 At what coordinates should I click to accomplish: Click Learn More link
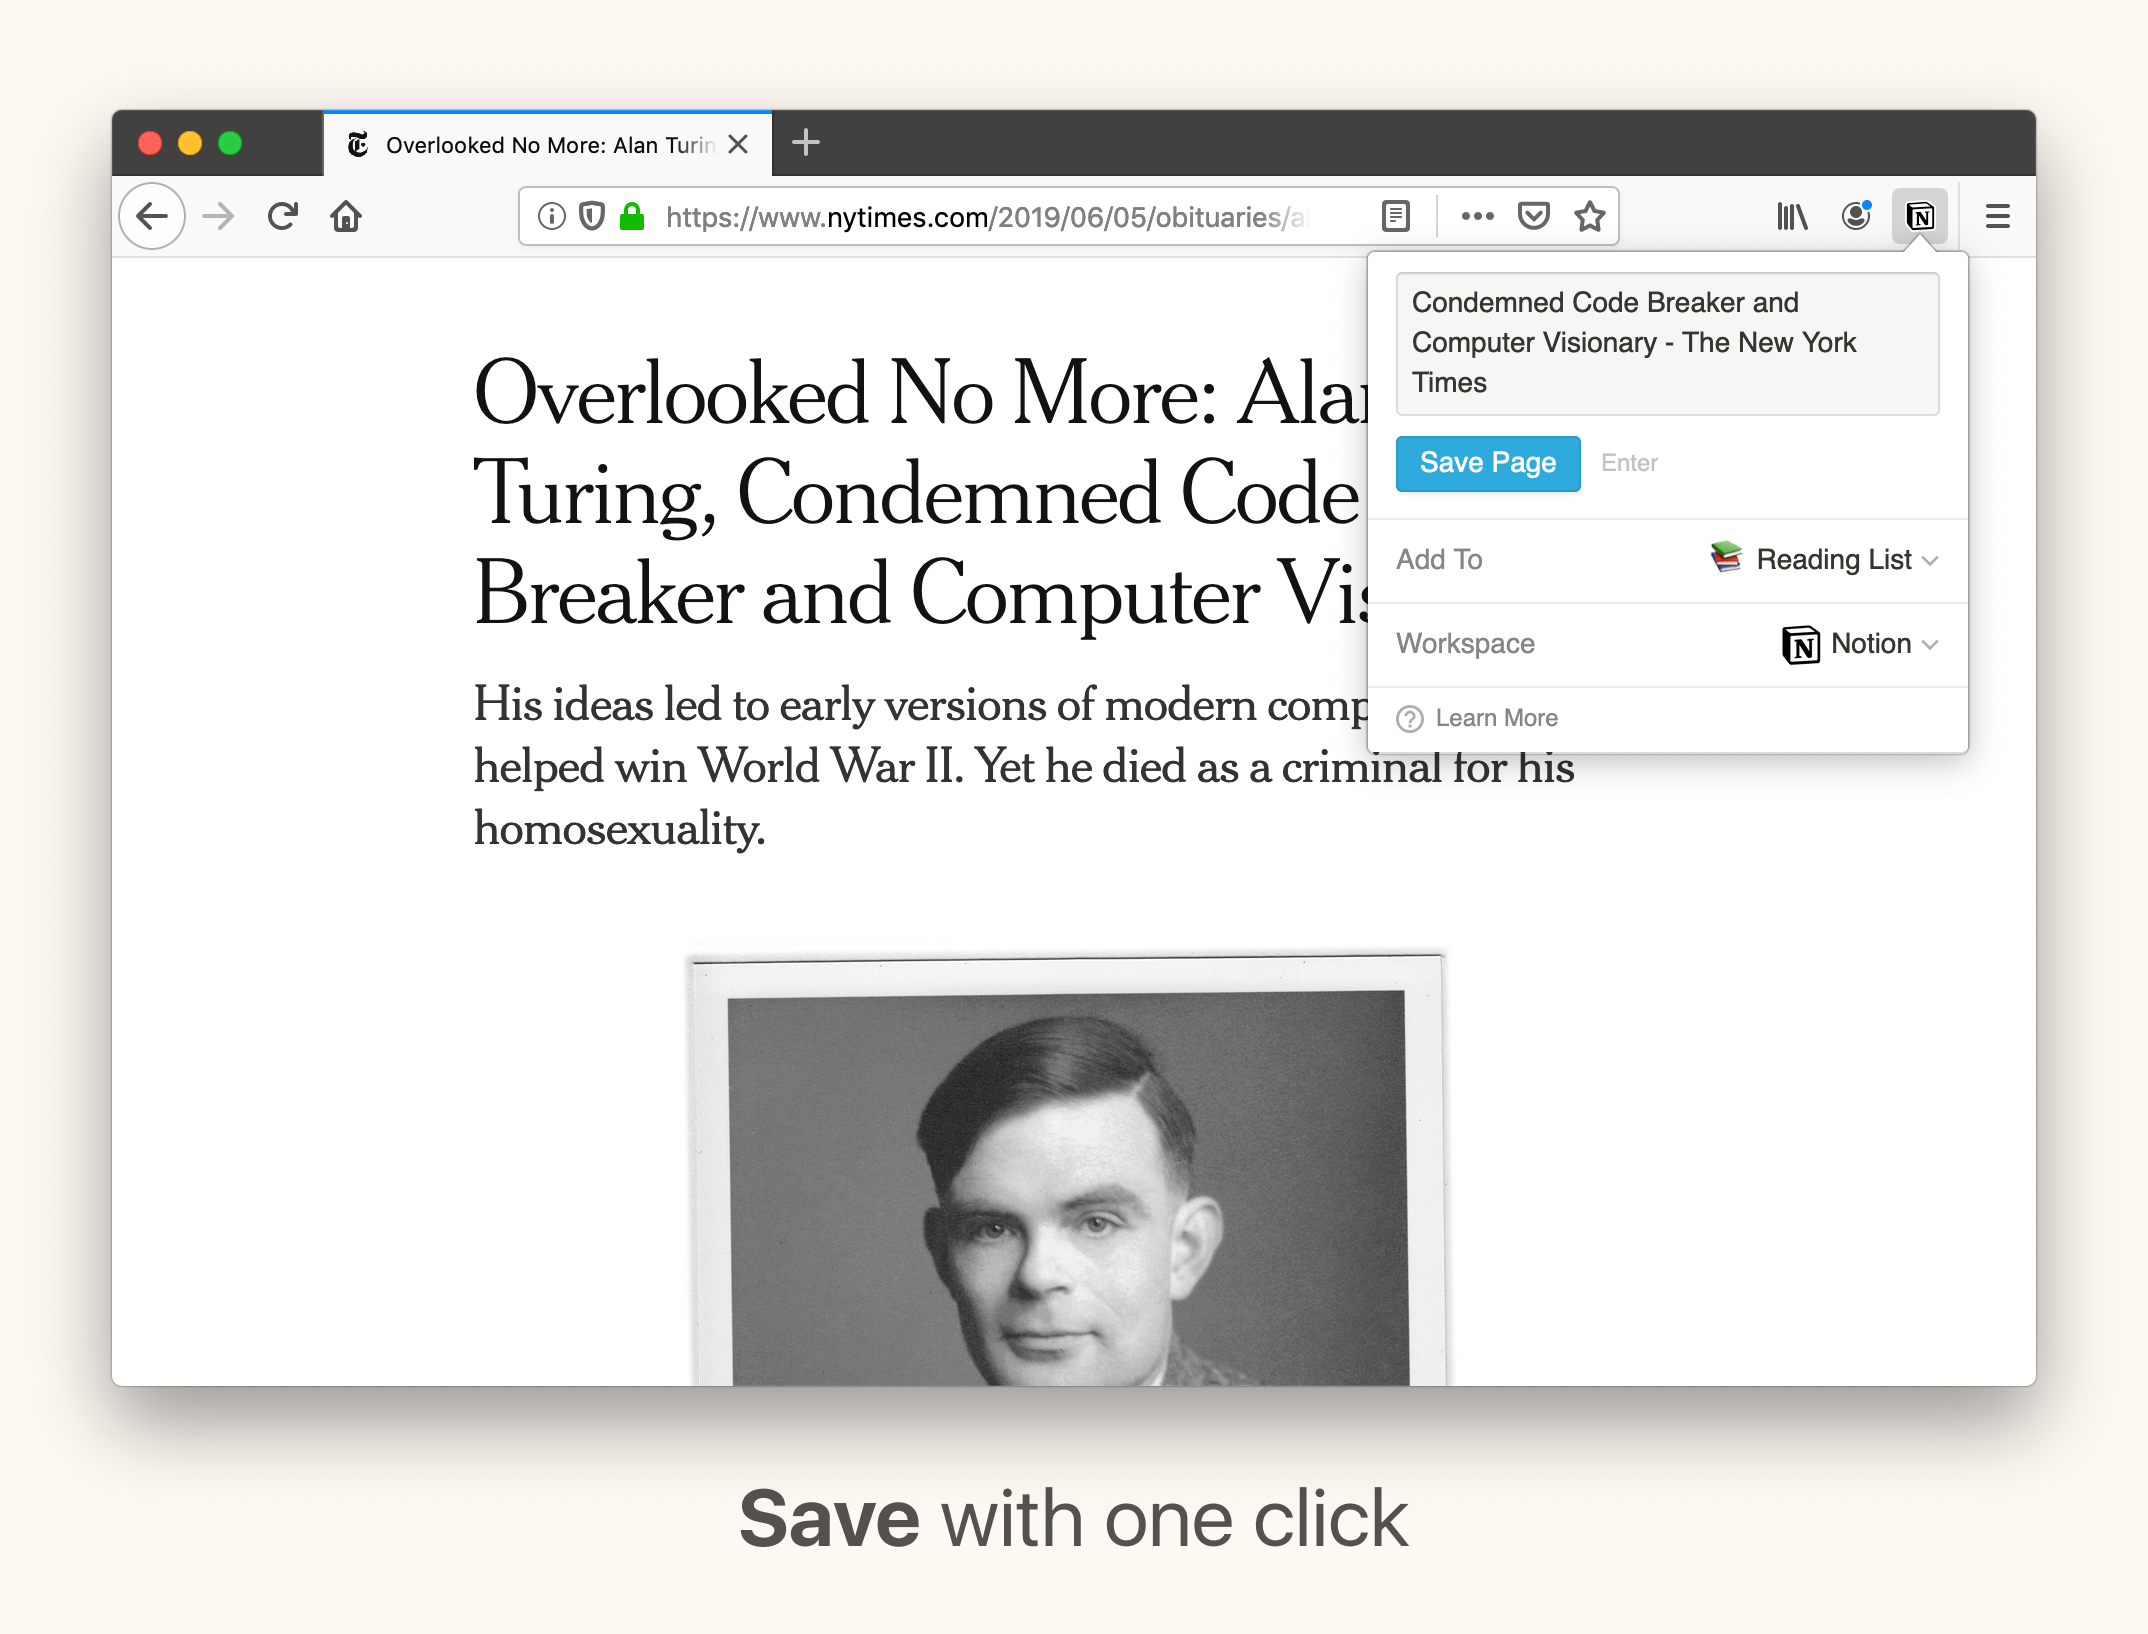tap(1494, 717)
